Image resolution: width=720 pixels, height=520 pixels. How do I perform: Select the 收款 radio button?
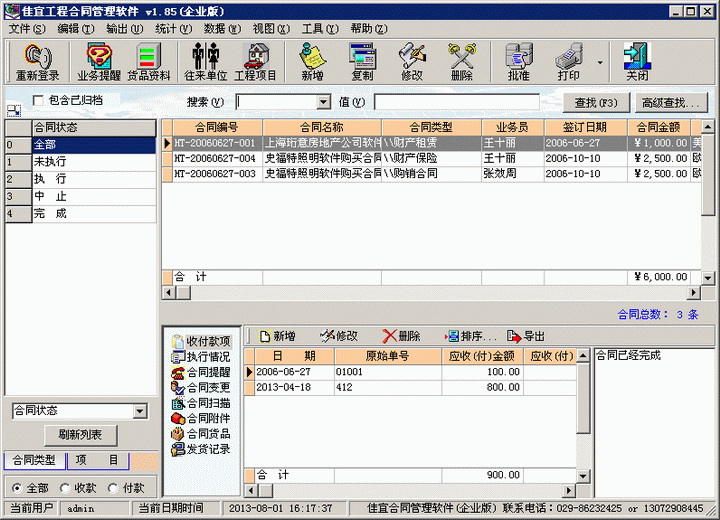65,488
